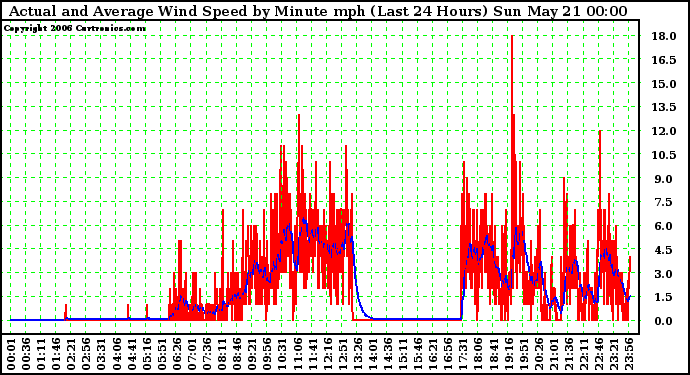This screenshot has height=375, width=690.
Task: Click the 3.0 y-axis label
Action: coord(664,274)
